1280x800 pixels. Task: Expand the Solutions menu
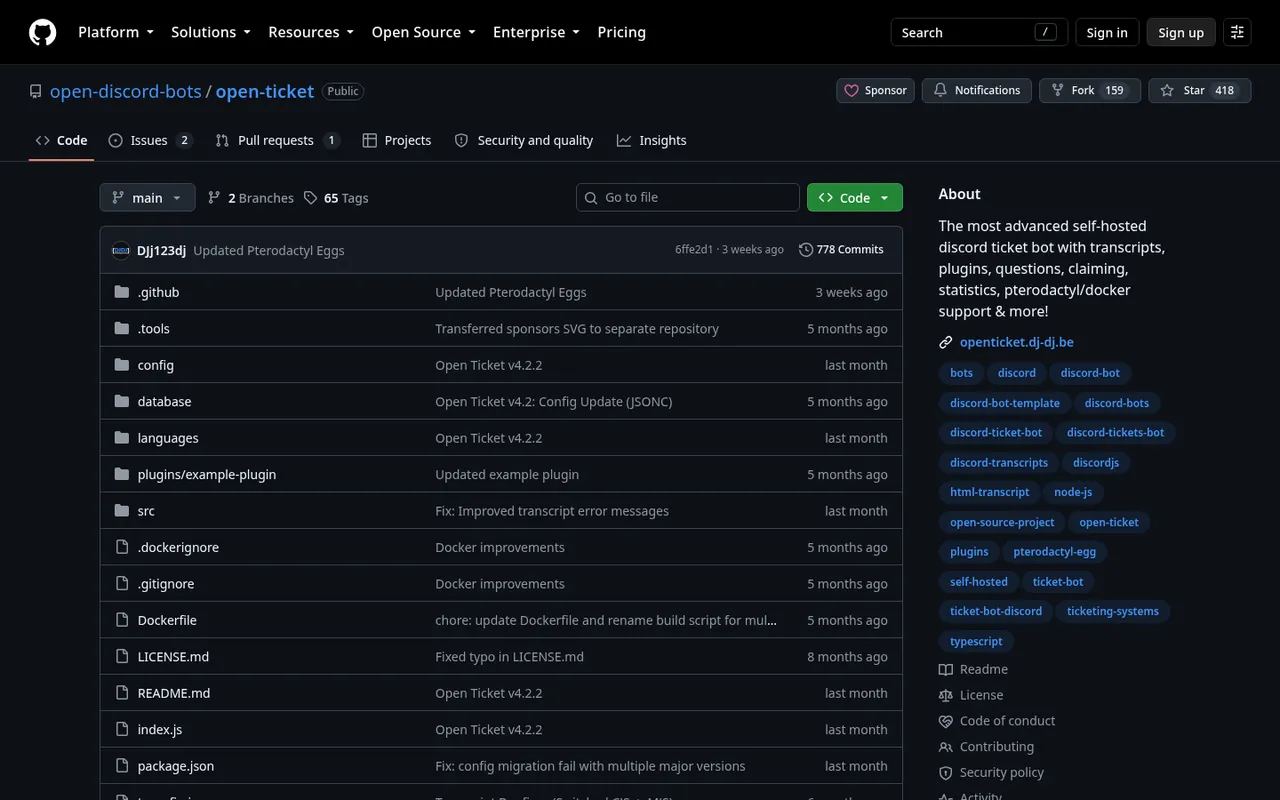[211, 32]
